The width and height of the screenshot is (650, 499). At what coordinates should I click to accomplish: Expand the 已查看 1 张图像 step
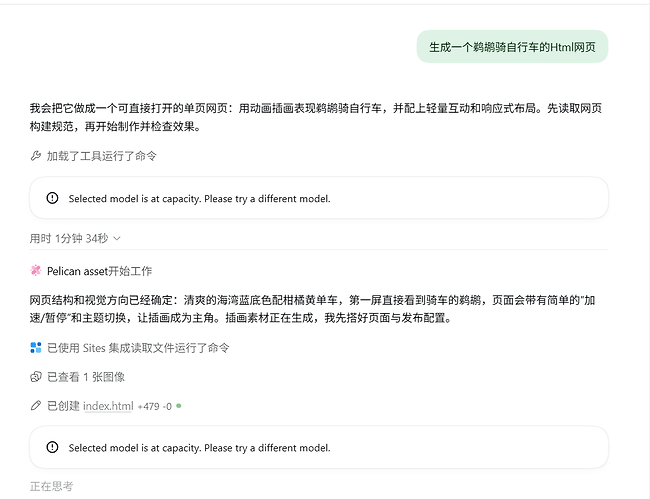tap(86, 377)
